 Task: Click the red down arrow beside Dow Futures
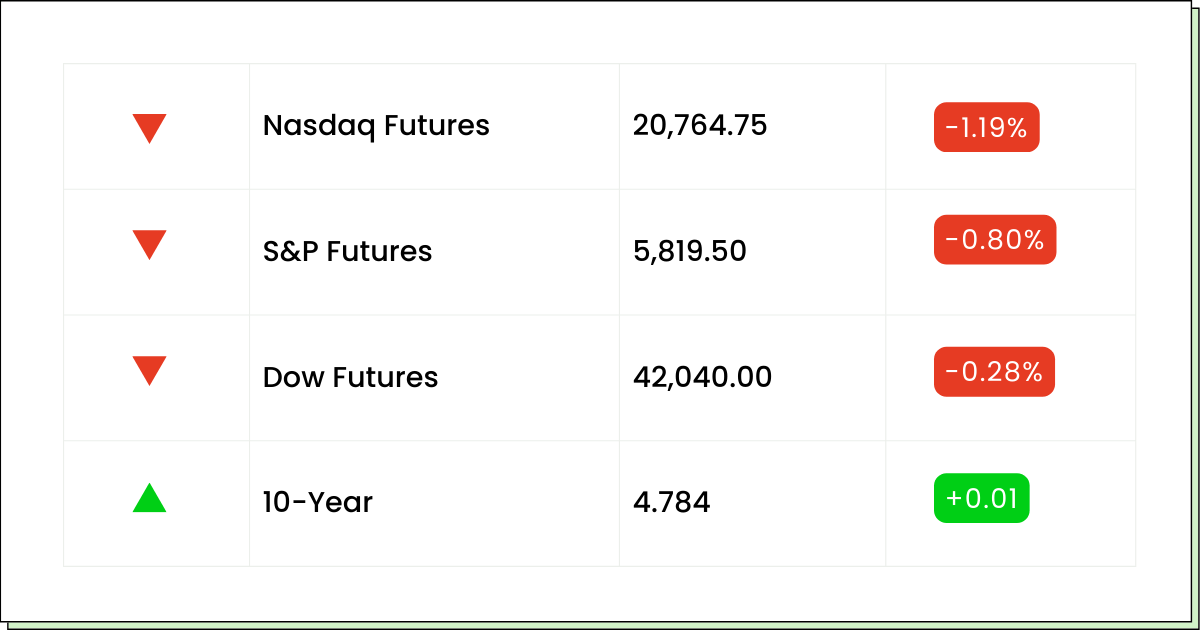point(149,371)
